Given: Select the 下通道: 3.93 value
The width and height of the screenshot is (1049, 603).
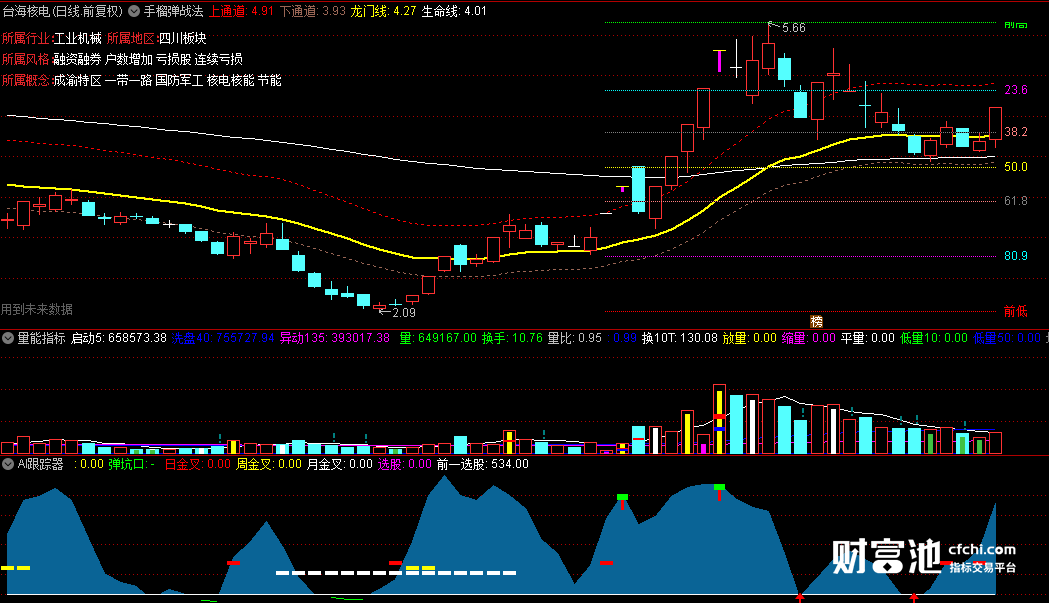Looking at the screenshot, I should tap(312, 11).
